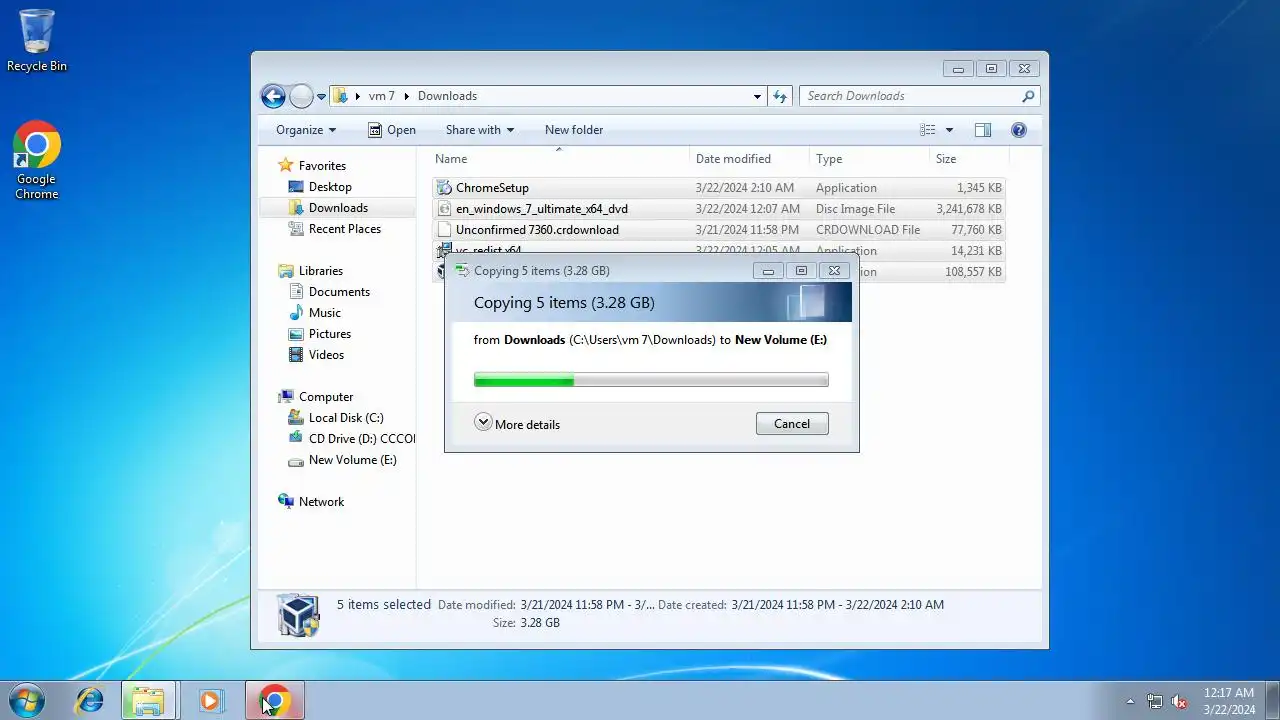
Task: Click the Search Downloads field
Action: point(910,96)
